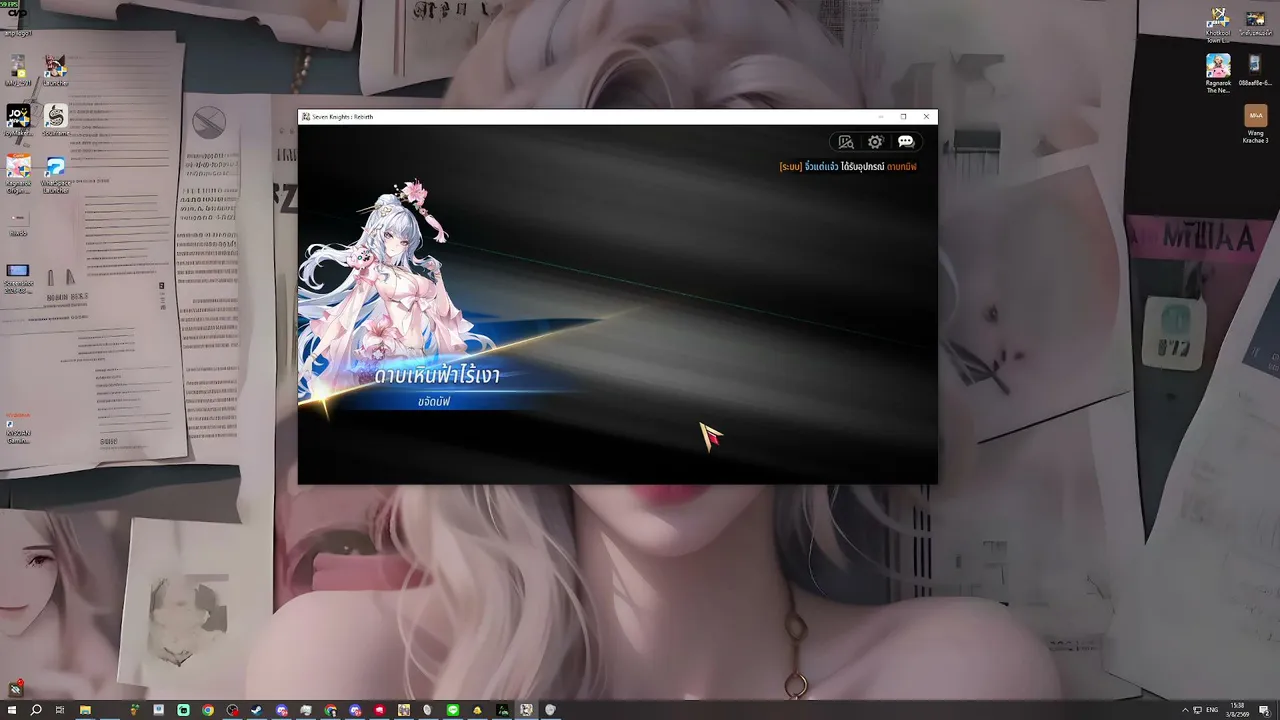Open the Khotkool Town desktop shortcut
The width and height of the screenshot is (1280, 720).
(x=1218, y=24)
